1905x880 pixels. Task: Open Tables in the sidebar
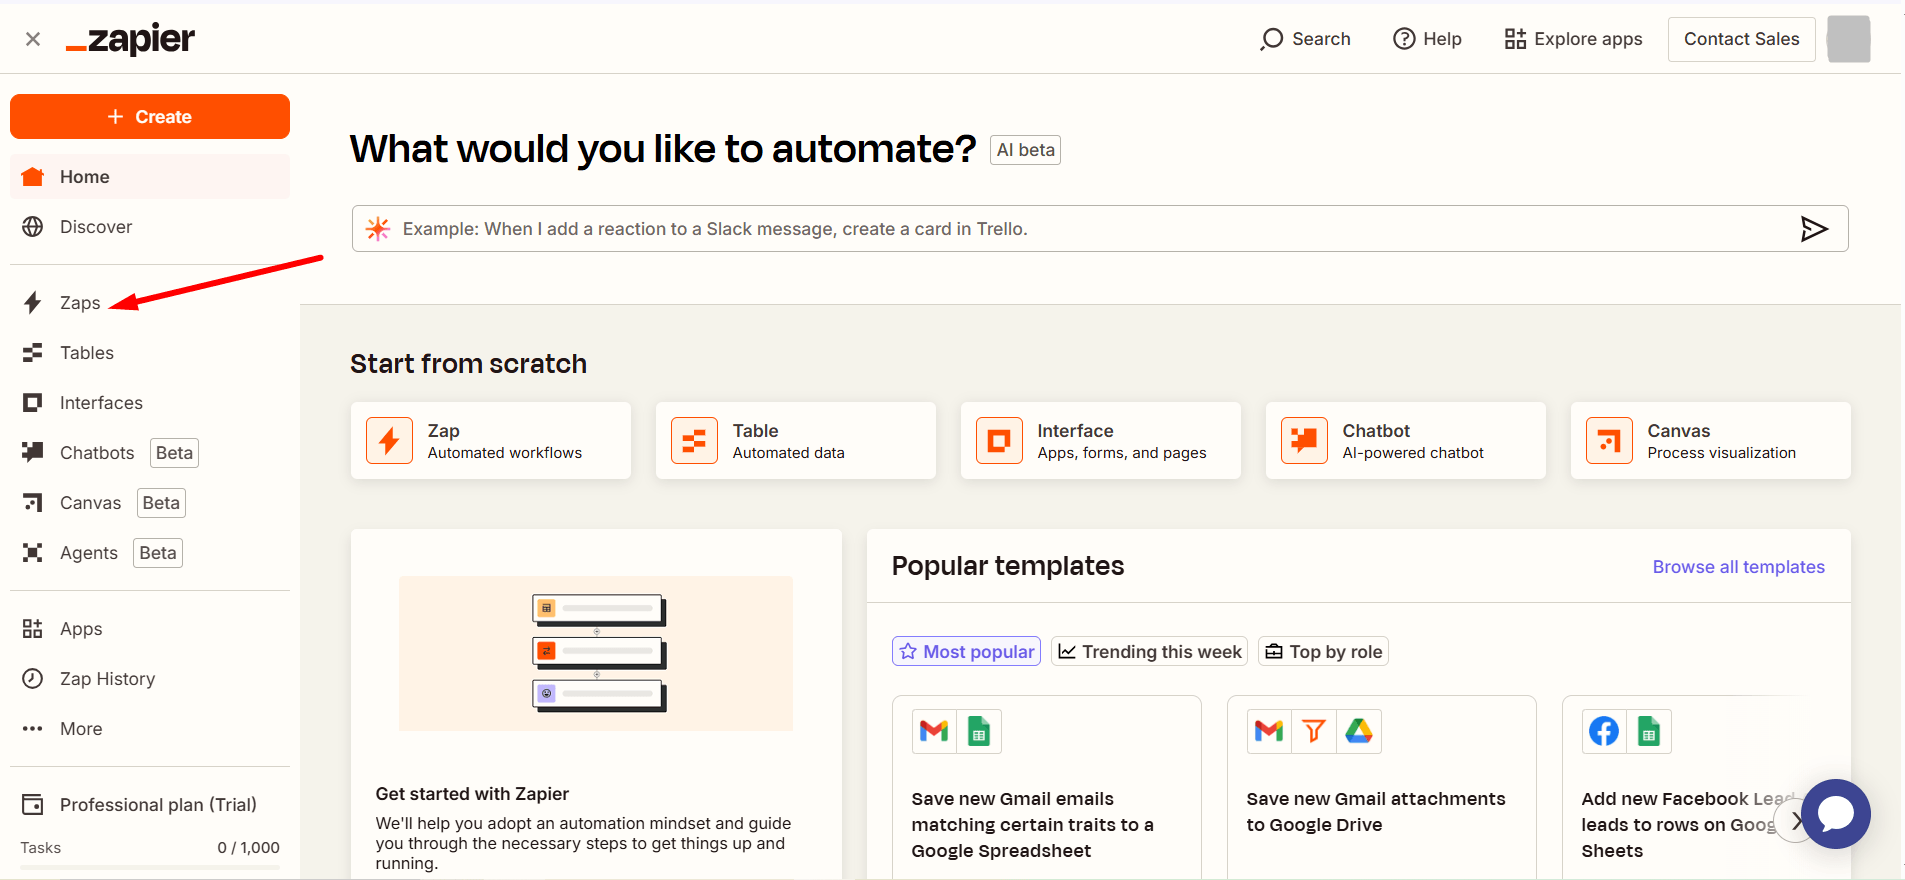point(150,353)
